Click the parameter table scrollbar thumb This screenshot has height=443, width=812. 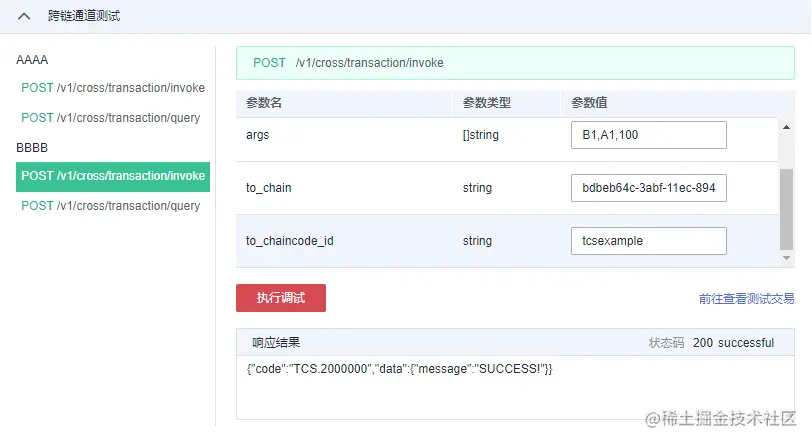coord(786,209)
